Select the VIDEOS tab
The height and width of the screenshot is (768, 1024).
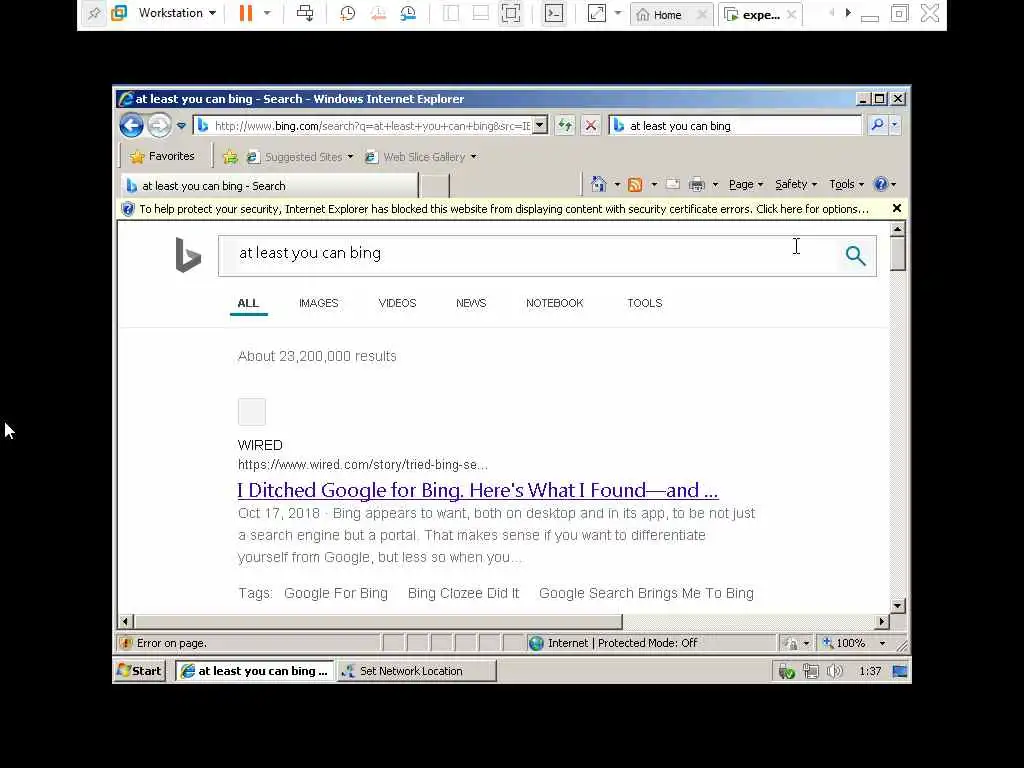(397, 303)
